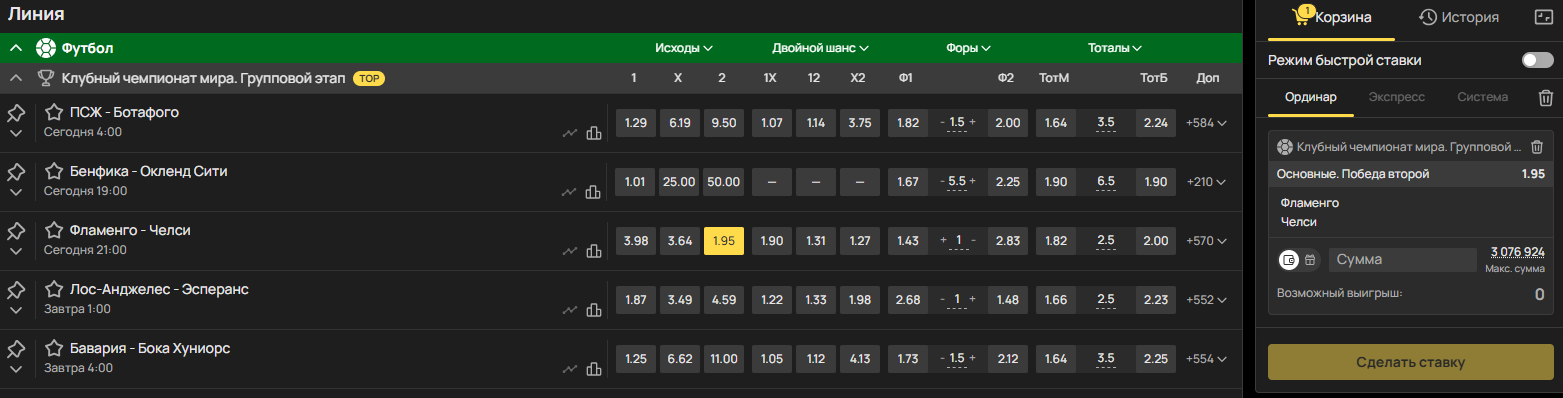The height and width of the screenshot is (398, 1563).
Task: Deselect the highlighted 1.95 odds for Челси
Action: [x=723, y=241]
